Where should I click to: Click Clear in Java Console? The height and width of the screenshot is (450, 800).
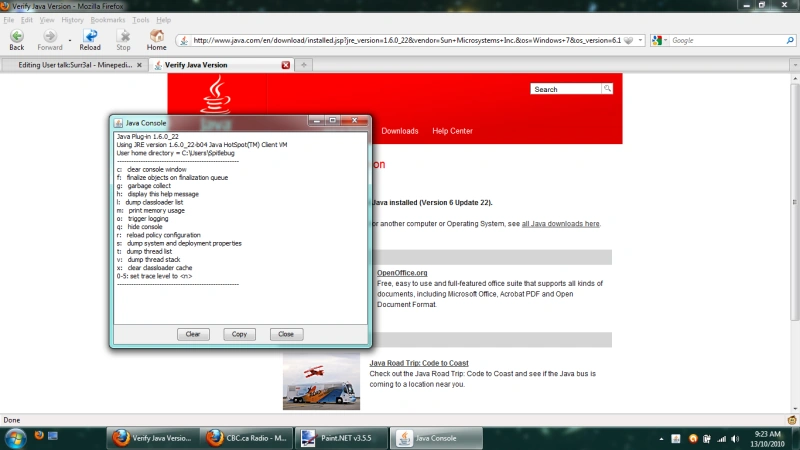[193, 334]
